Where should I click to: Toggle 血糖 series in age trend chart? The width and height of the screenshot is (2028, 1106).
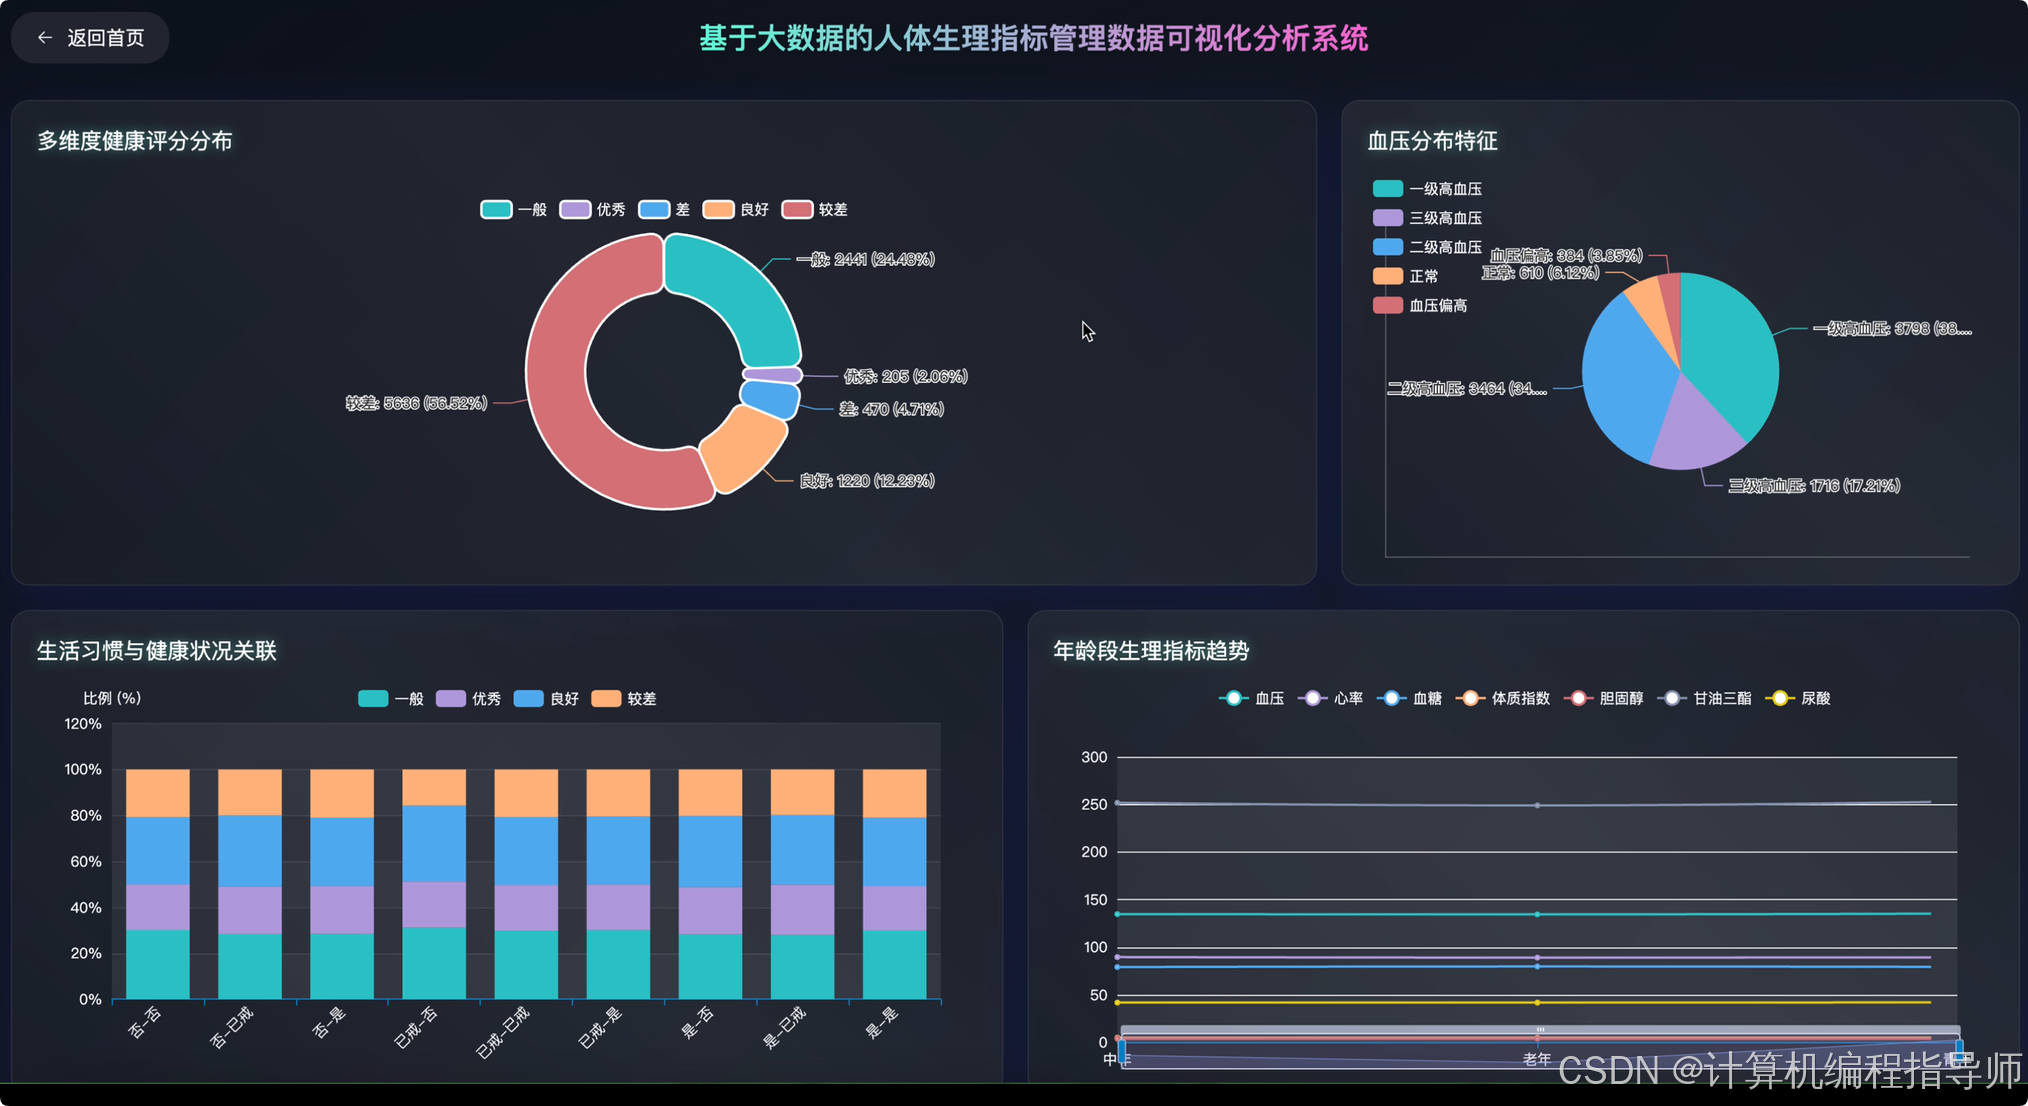pos(1409,698)
